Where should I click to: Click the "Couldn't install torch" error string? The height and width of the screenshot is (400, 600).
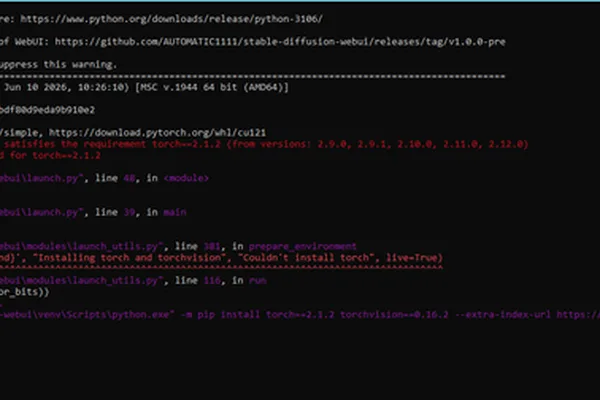coord(305,258)
